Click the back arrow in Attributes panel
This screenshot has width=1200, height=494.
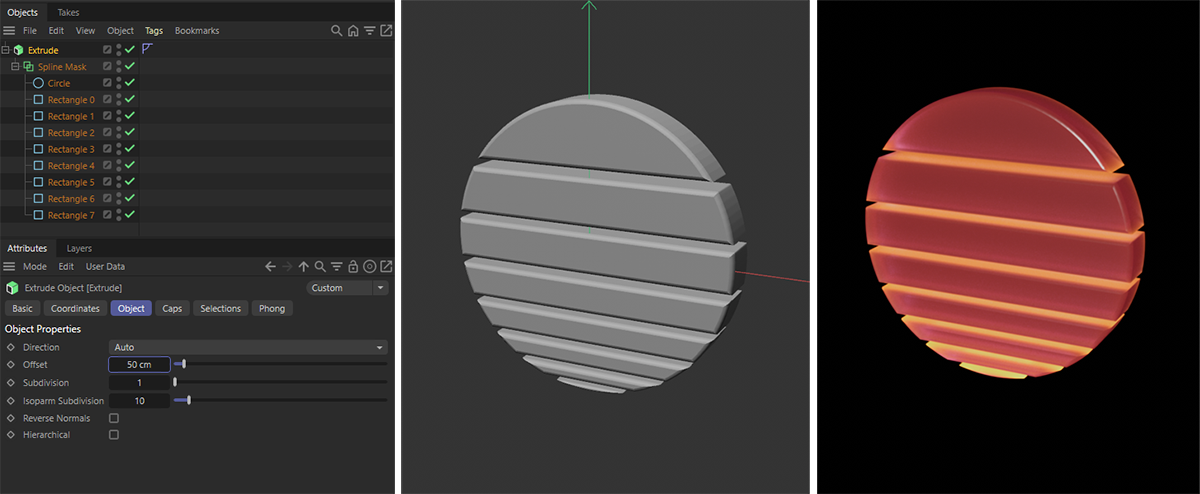pos(270,267)
